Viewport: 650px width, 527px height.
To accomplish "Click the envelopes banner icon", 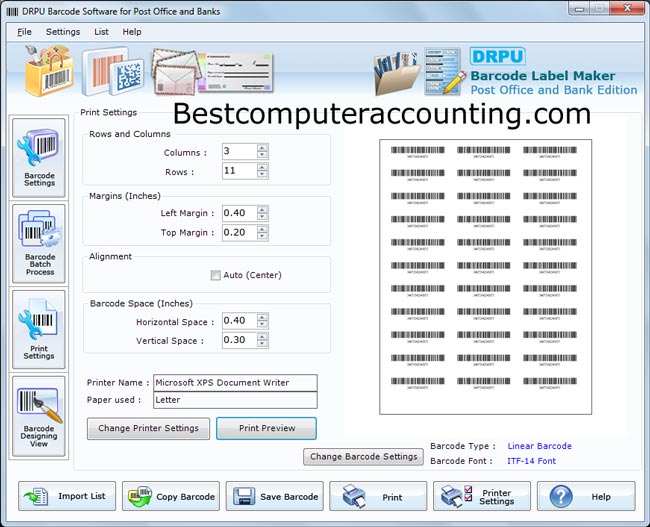I will pos(176,71).
